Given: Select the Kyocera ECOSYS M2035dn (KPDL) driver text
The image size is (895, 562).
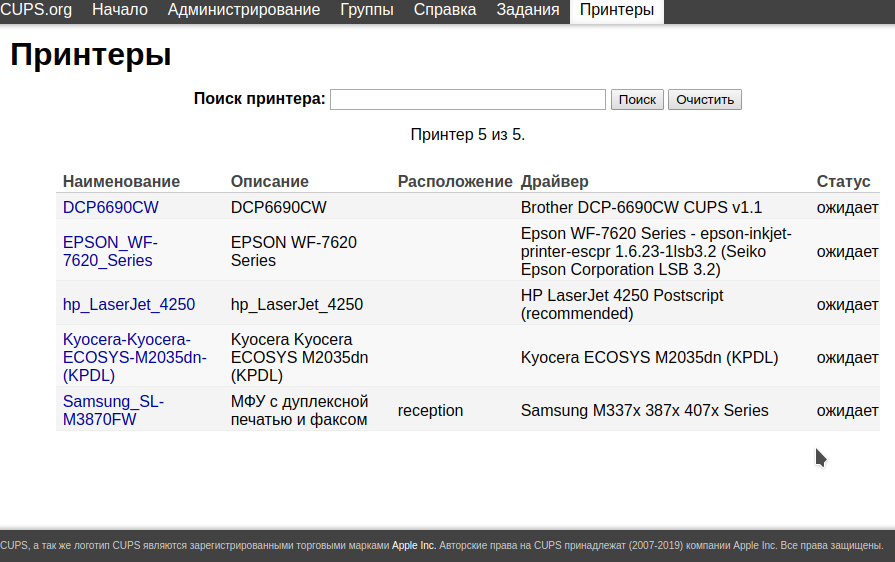Looking at the screenshot, I should coord(649,357).
